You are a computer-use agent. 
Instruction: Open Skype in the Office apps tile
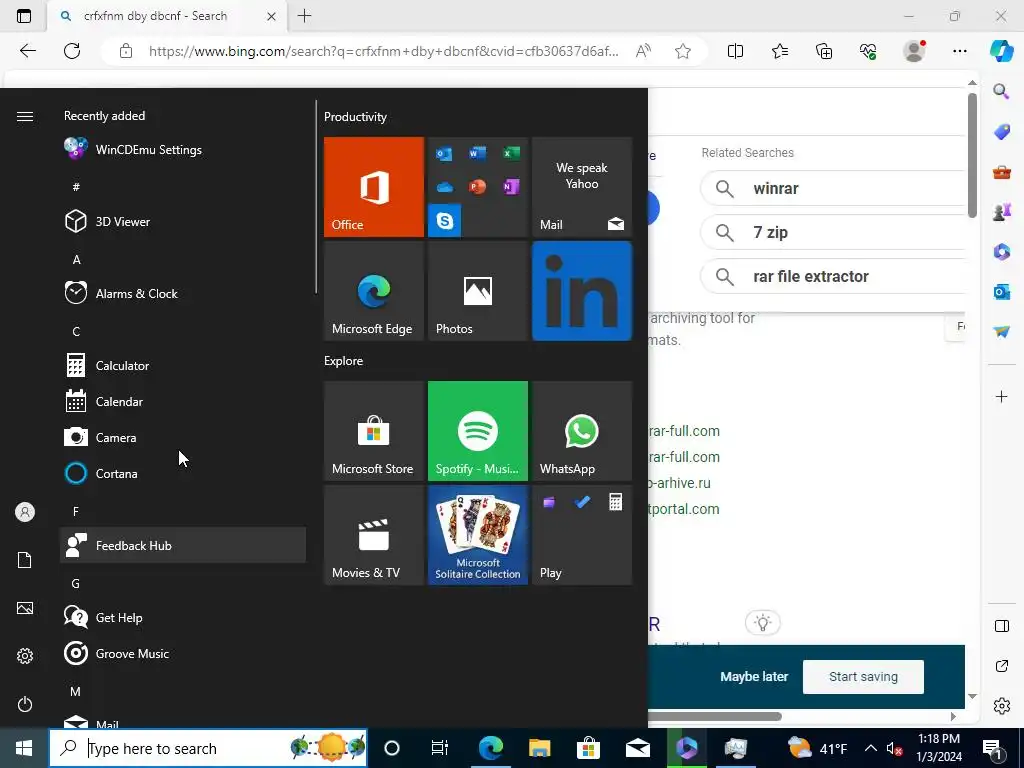(444, 221)
